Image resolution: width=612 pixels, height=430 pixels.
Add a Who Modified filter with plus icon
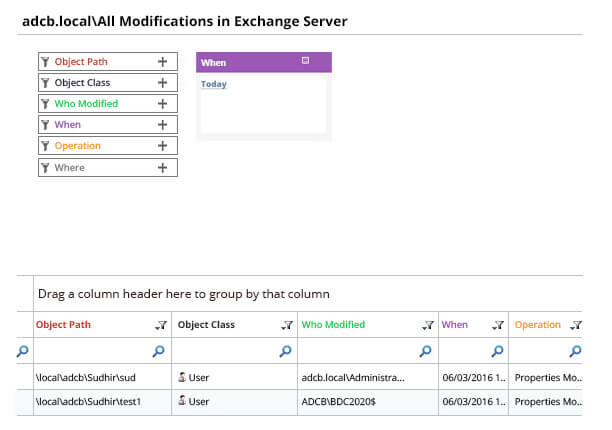click(162, 104)
